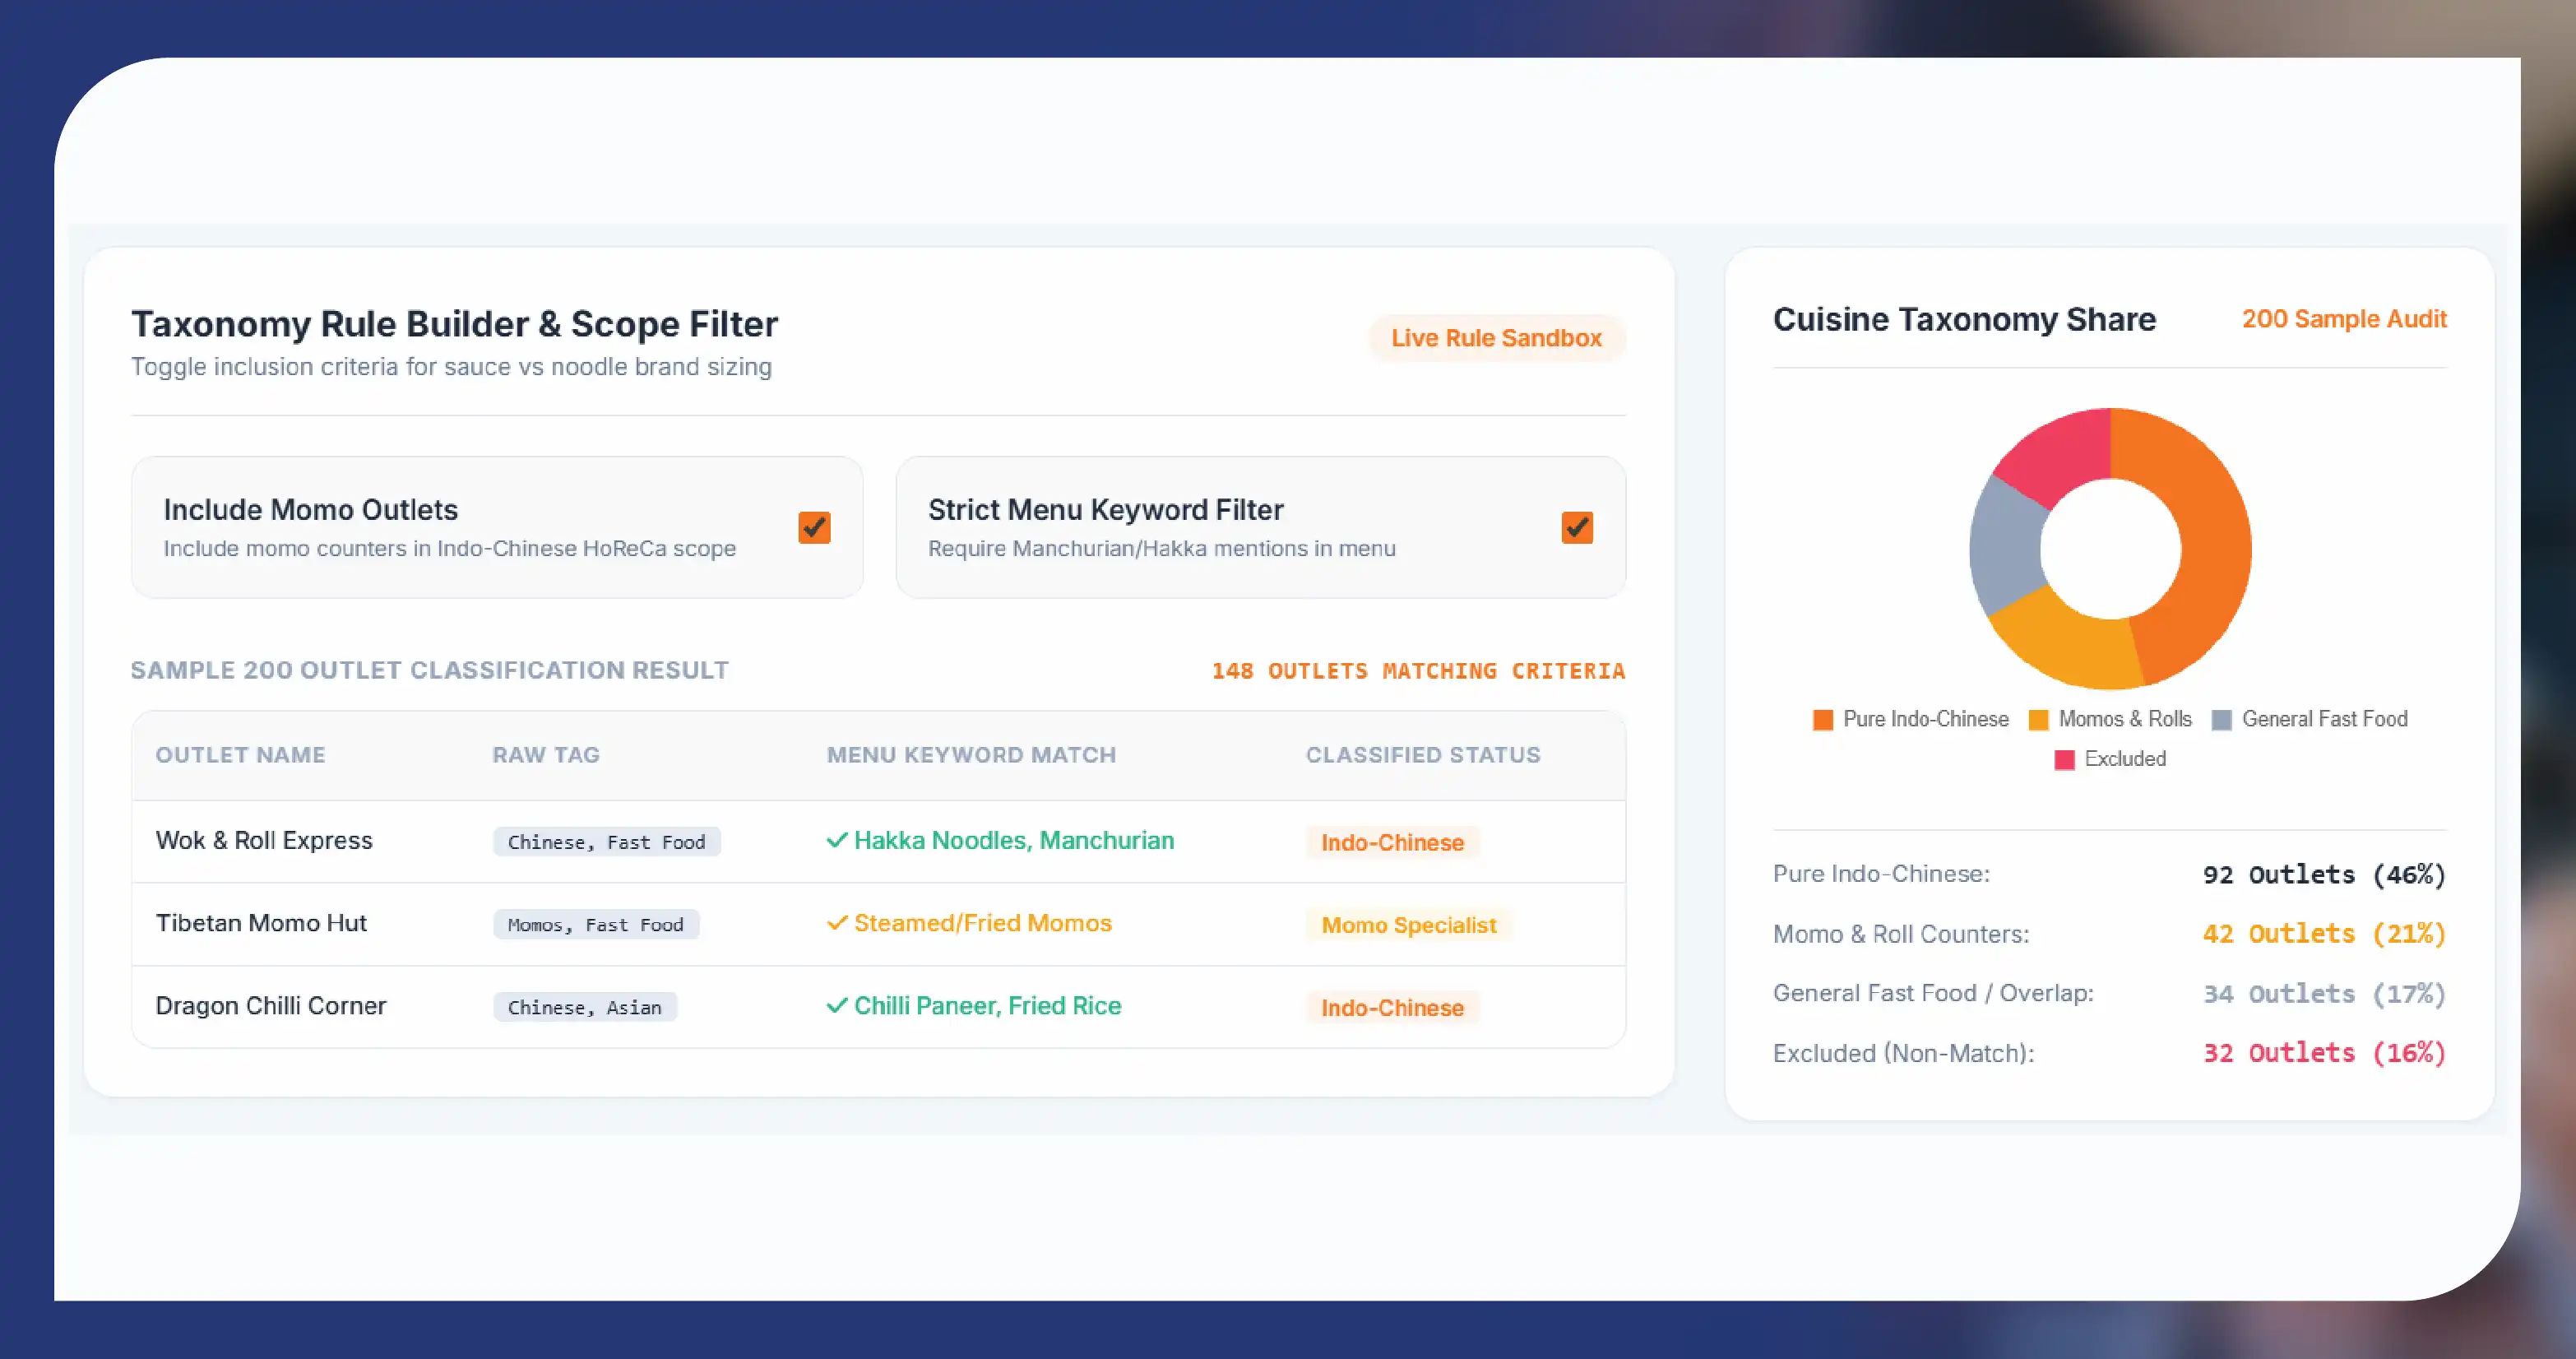Click the checkmark beside Steamed/Fried Momos
The height and width of the screenshot is (1359, 2576).
coord(837,923)
